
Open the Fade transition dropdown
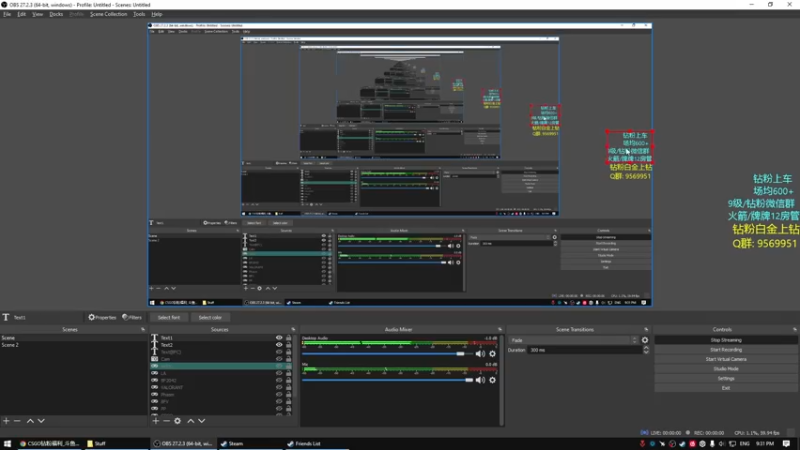pos(573,340)
